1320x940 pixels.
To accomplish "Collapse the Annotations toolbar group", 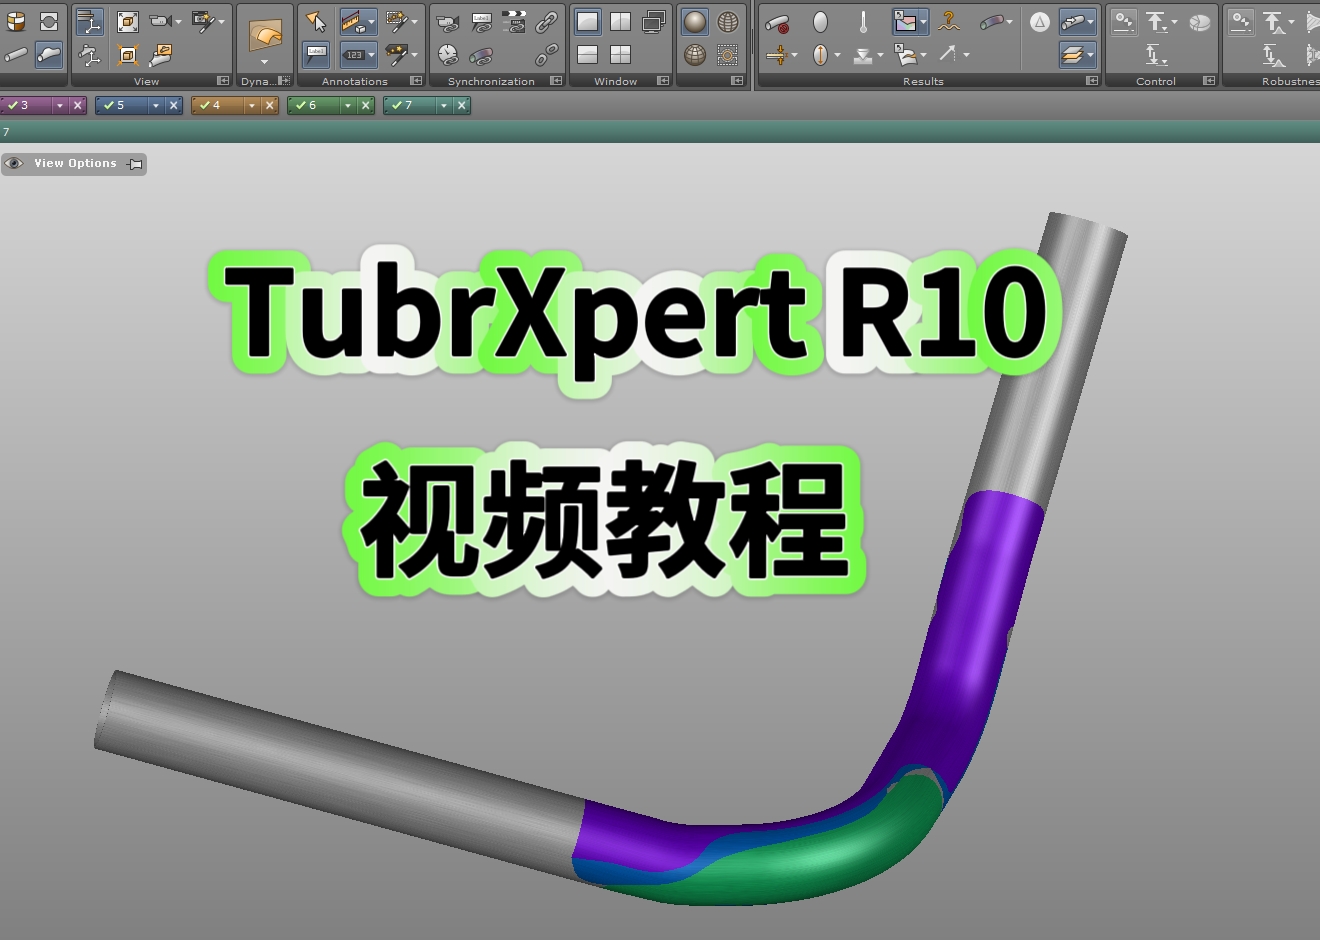I will click(416, 81).
